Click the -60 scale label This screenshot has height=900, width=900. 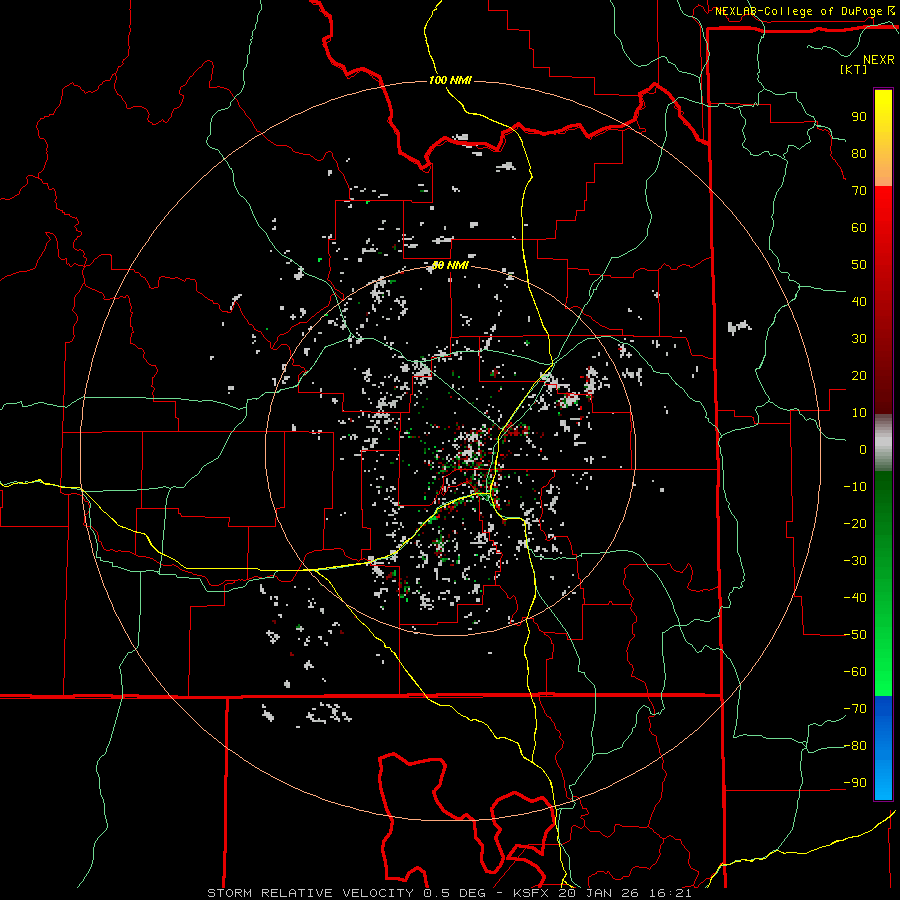(855, 672)
